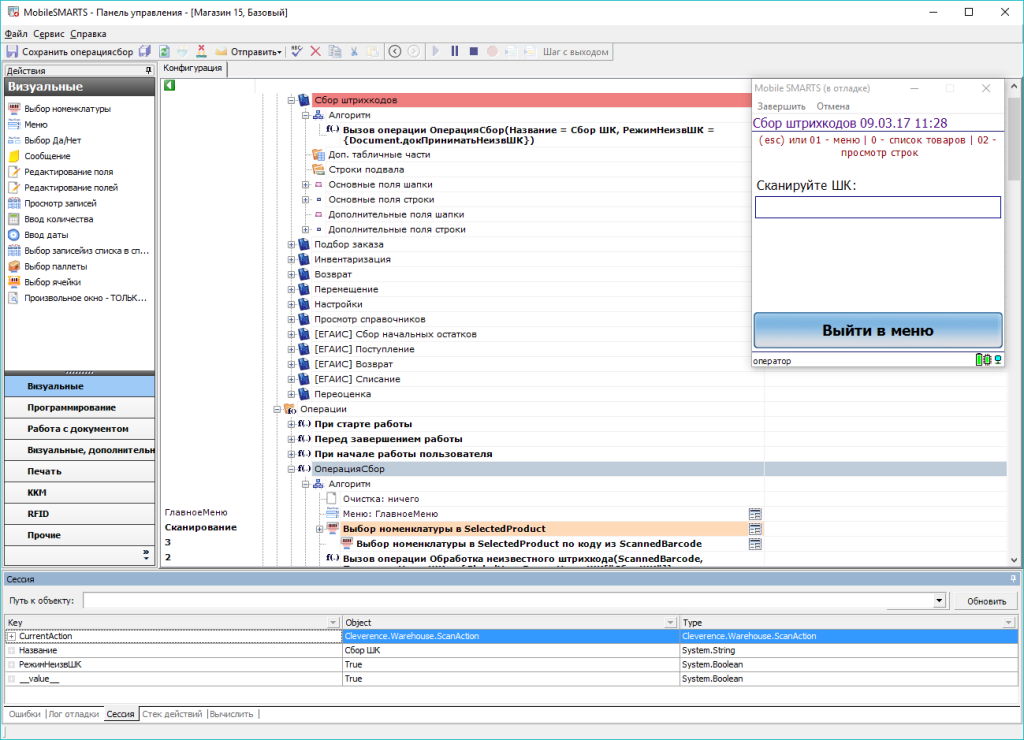Click the copy icon in the toolbar
1024x740 pixels.
click(335, 52)
